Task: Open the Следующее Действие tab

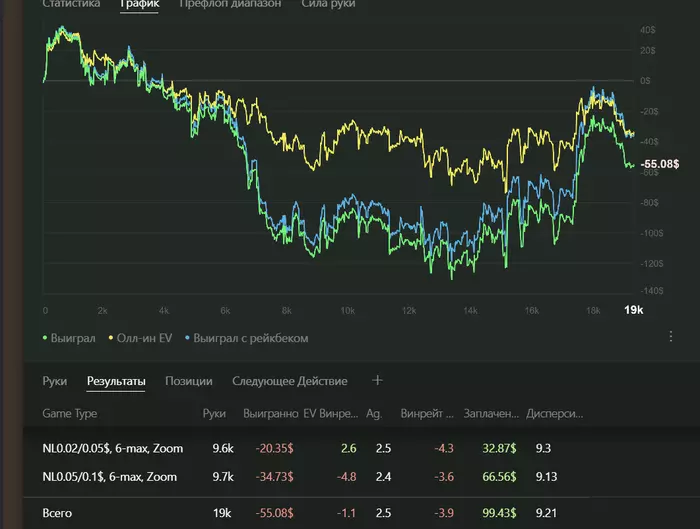Action: click(x=289, y=381)
